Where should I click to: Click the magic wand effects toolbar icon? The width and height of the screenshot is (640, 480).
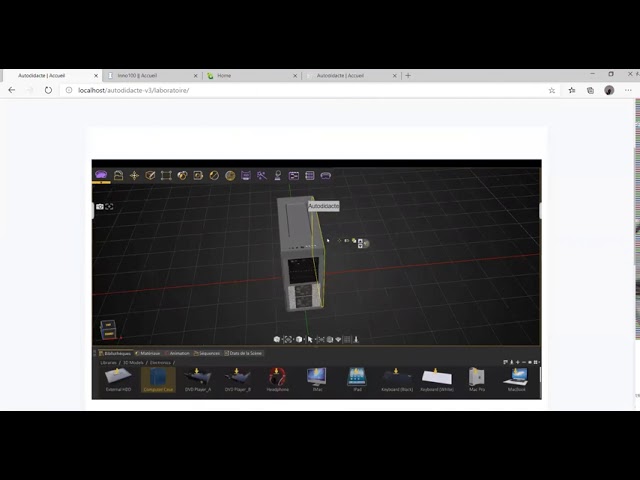click(262, 176)
